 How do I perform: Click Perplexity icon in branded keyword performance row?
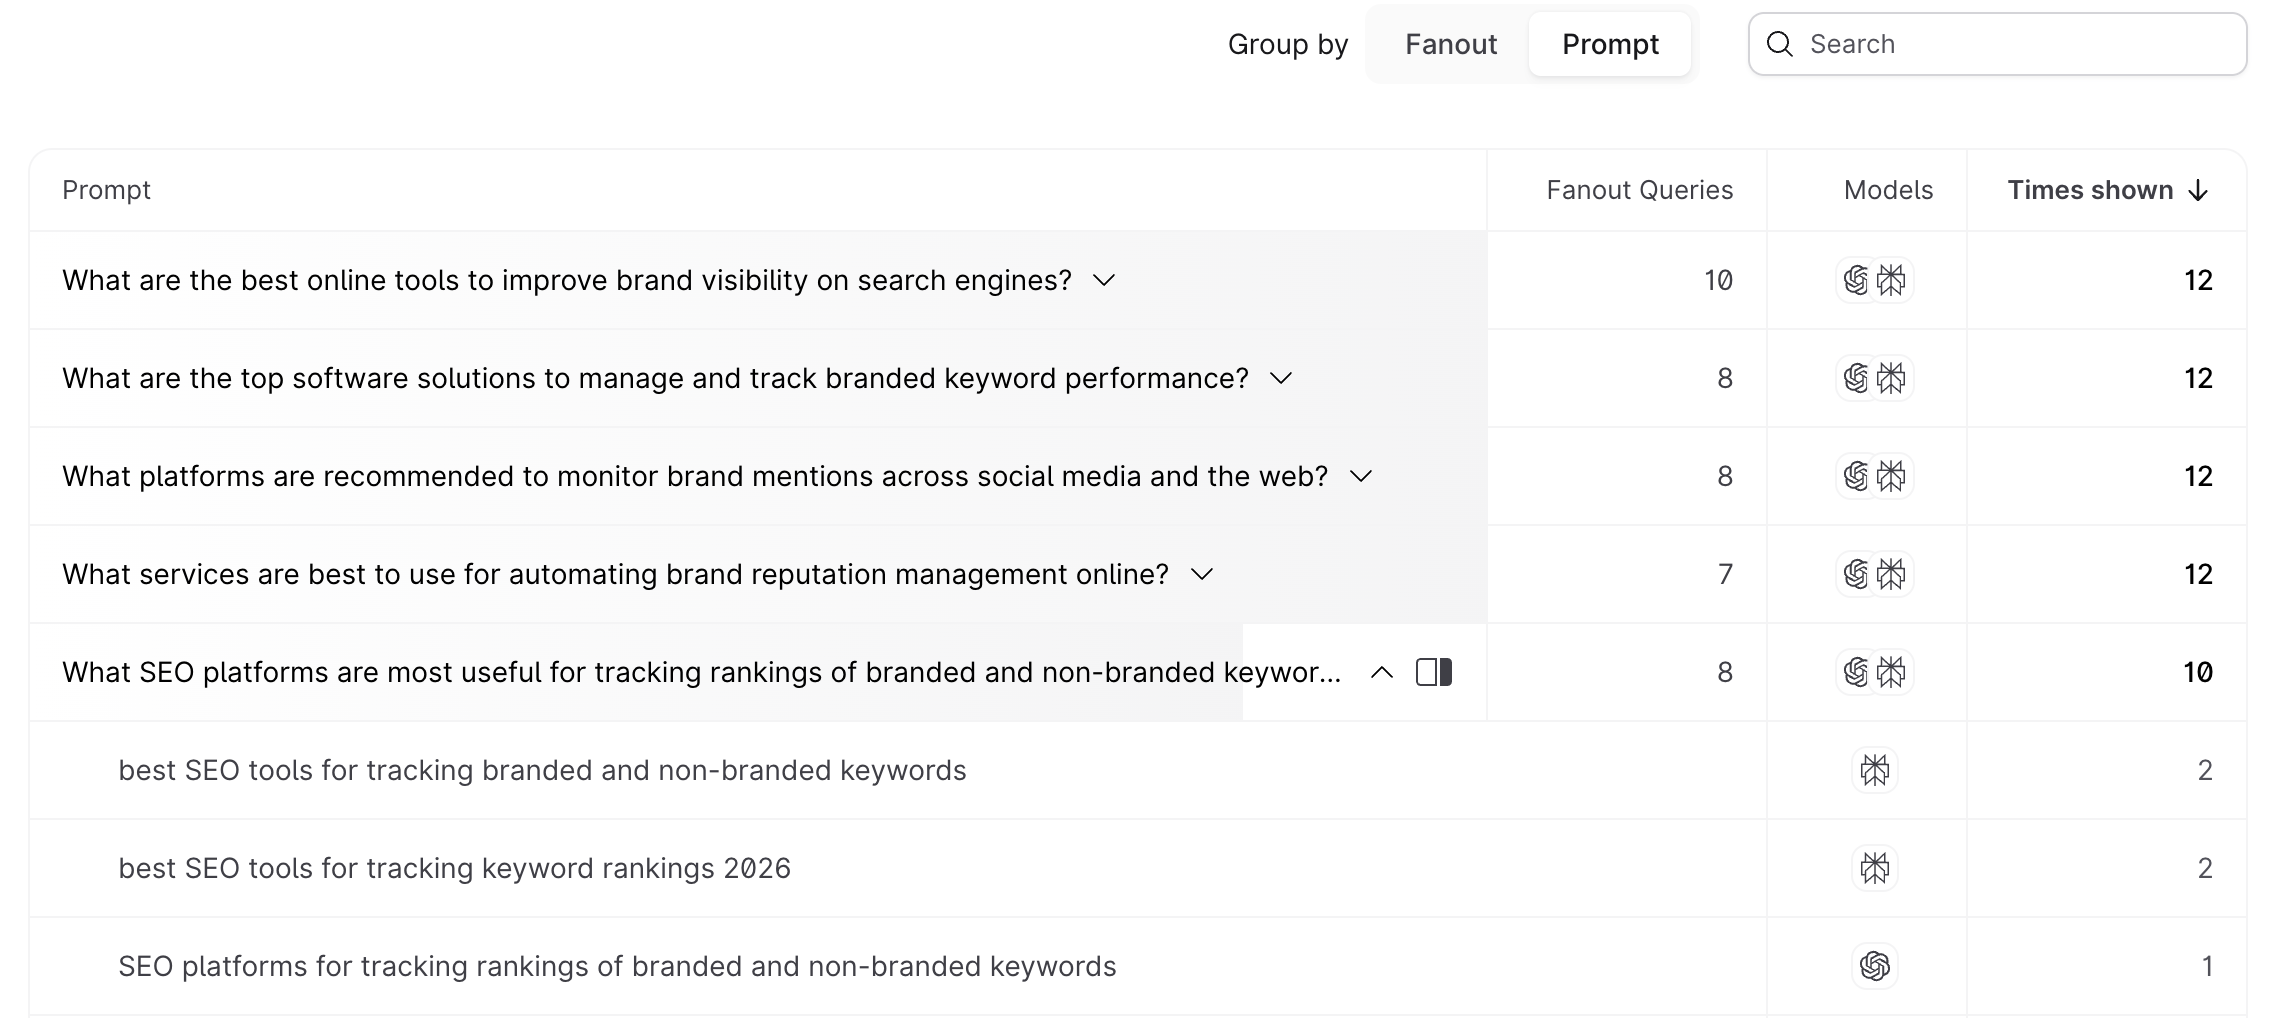1892,378
